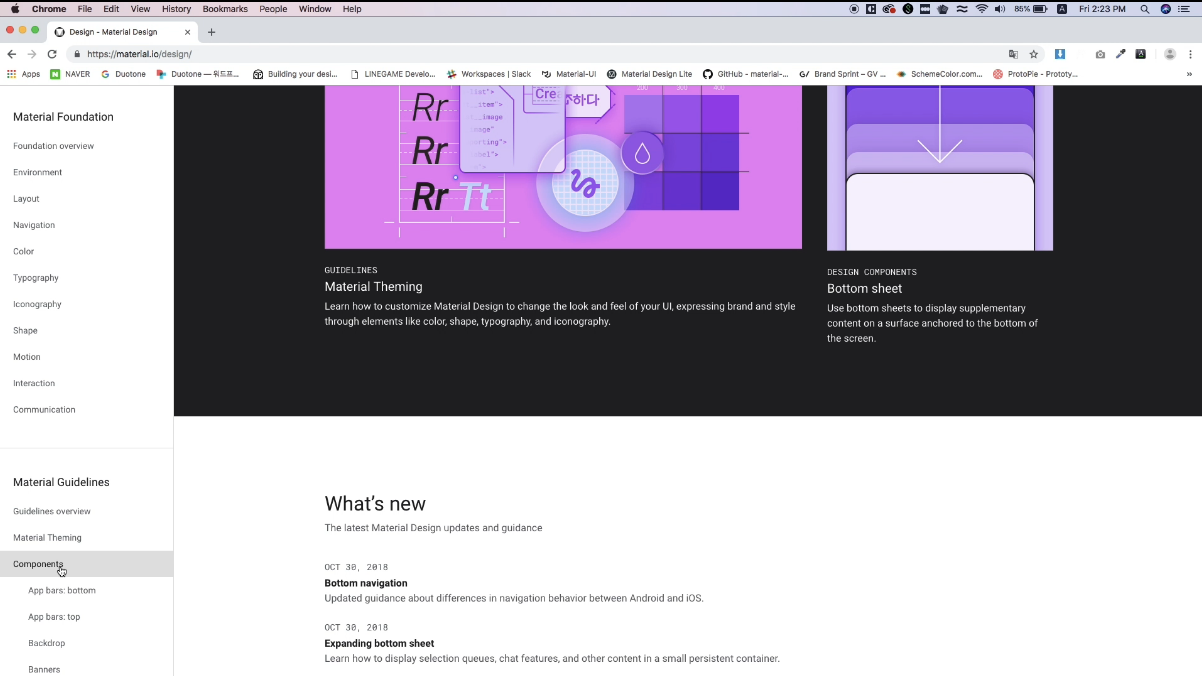Click the camera screenshot extension icon
Image resolution: width=1202 pixels, height=676 pixels.
click(1100, 54)
